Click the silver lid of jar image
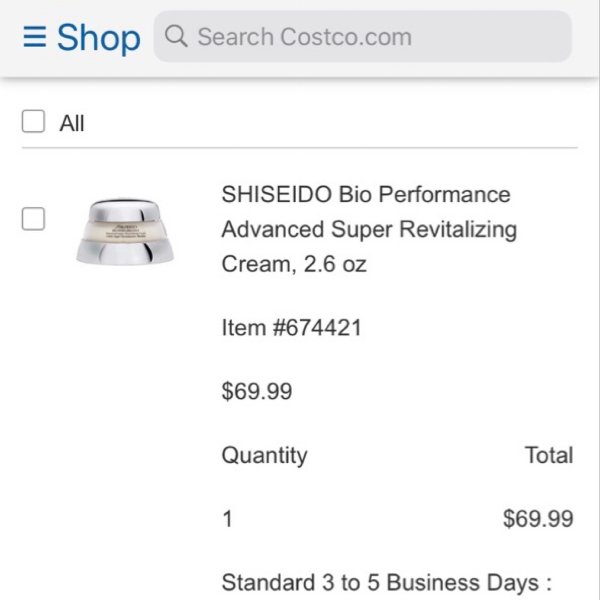 [125, 208]
